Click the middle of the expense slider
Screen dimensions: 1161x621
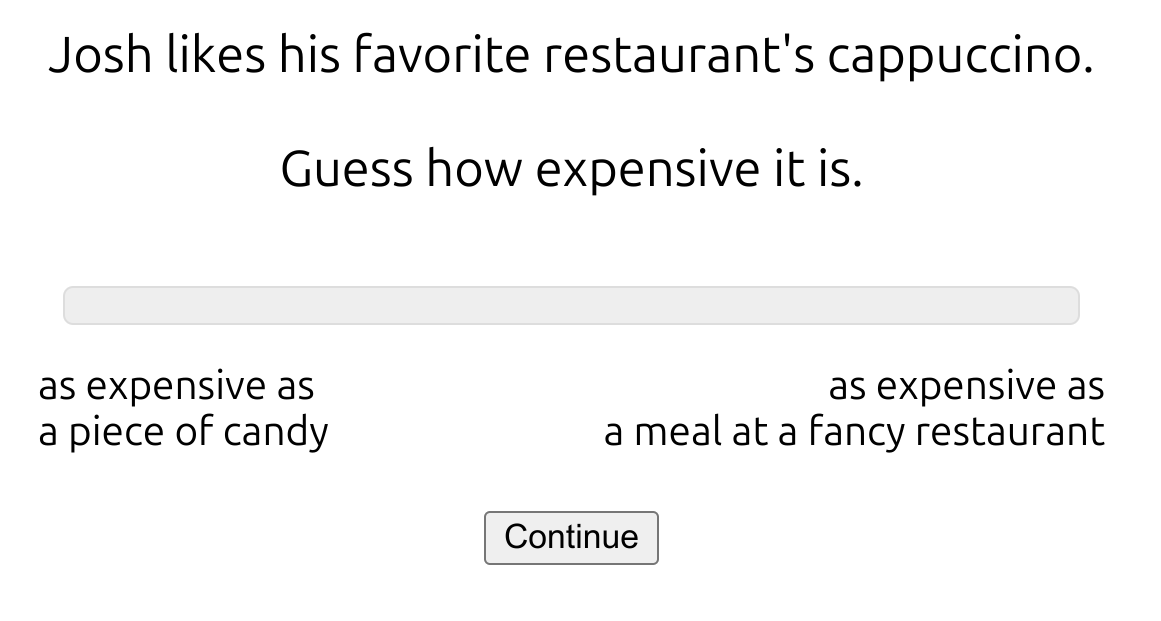571,305
